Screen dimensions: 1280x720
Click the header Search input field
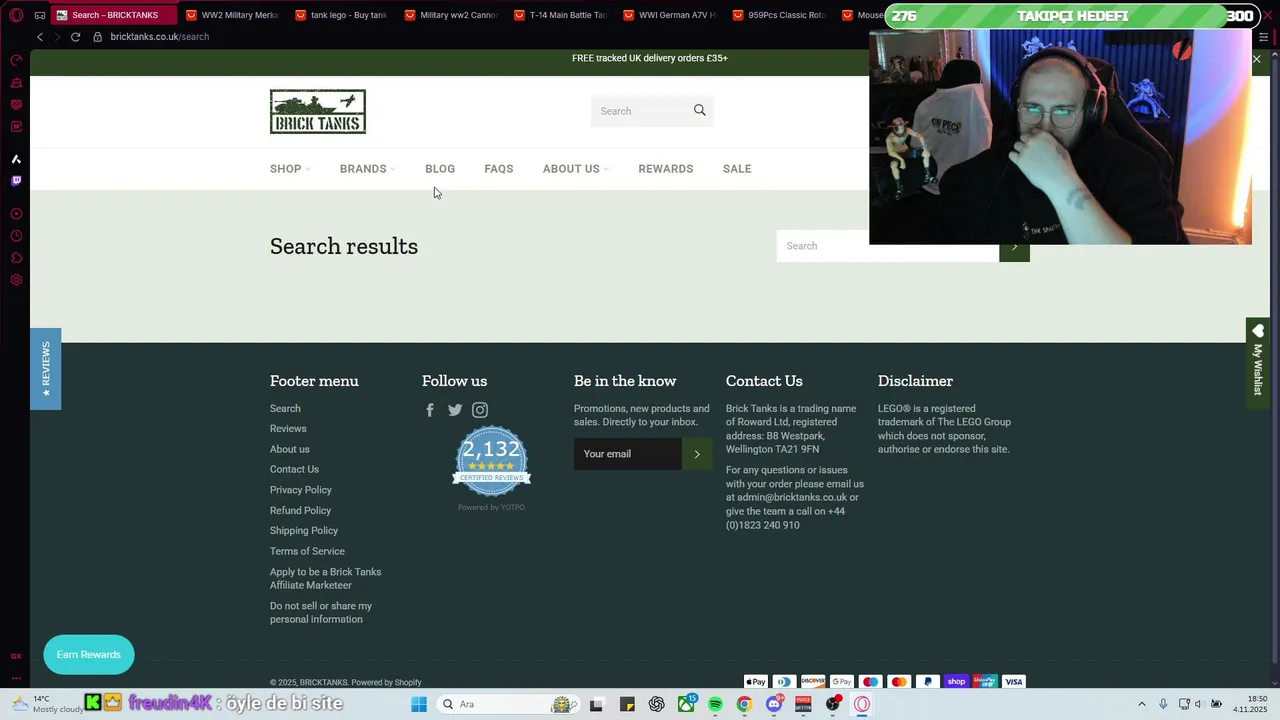(x=641, y=111)
